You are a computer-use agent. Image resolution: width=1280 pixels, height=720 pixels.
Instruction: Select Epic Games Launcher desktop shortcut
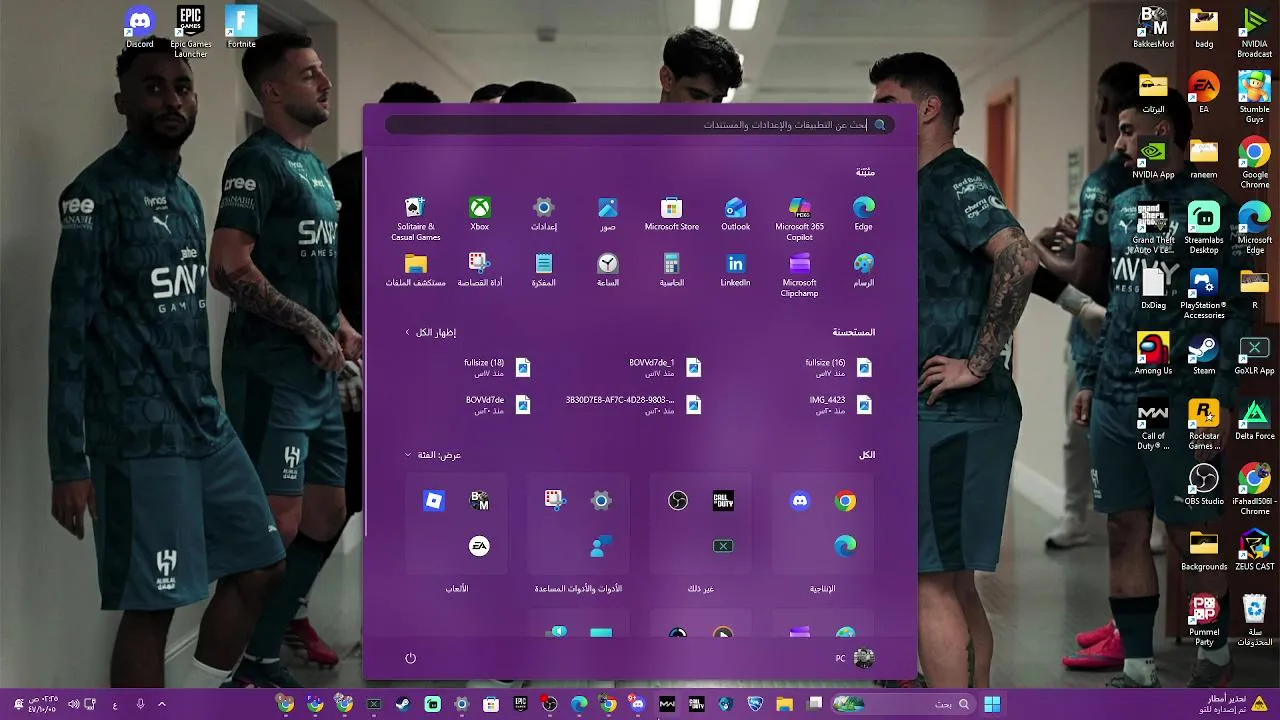click(x=190, y=31)
